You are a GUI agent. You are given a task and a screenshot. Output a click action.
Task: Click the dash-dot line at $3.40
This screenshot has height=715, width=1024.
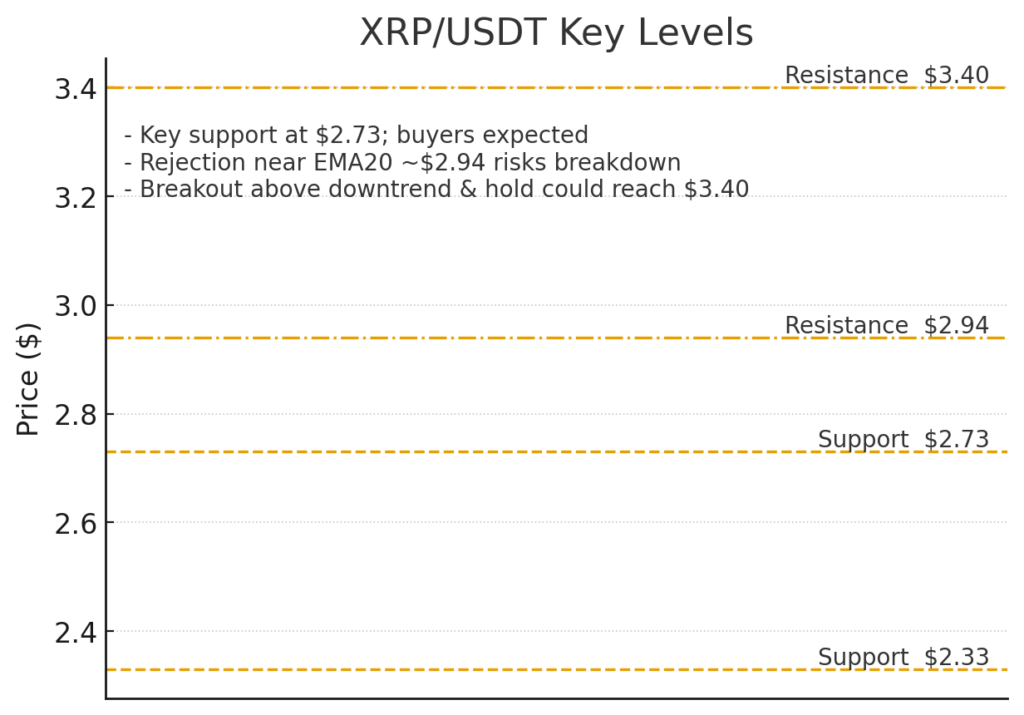pyautogui.click(x=444, y=87)
